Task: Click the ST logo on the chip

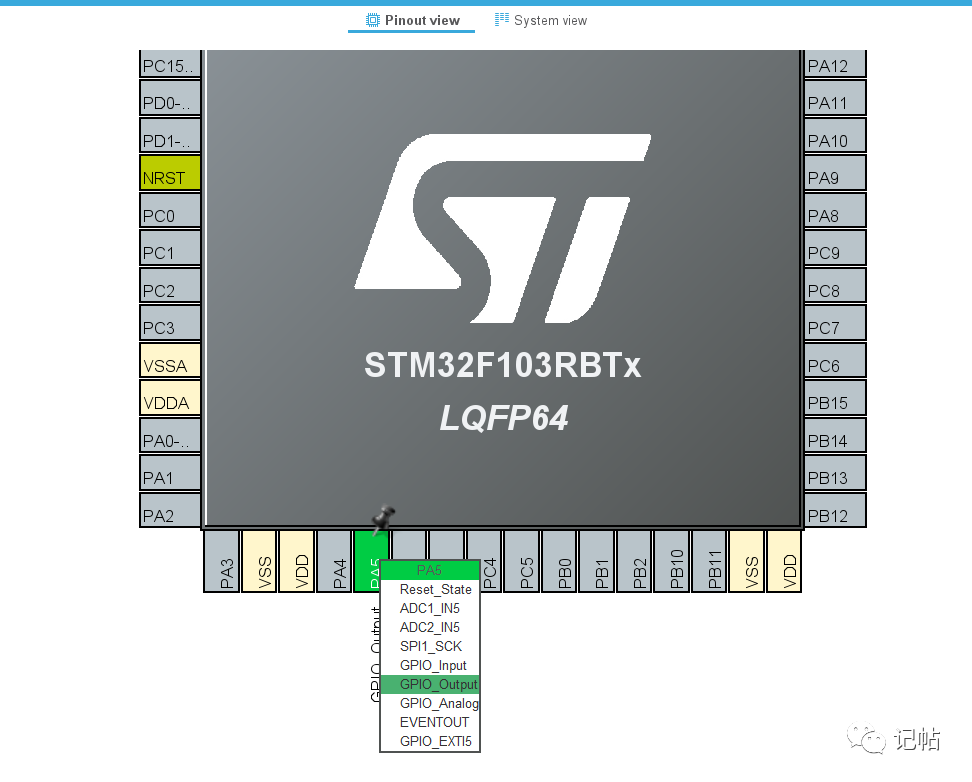Action: (x=503, y=228)
